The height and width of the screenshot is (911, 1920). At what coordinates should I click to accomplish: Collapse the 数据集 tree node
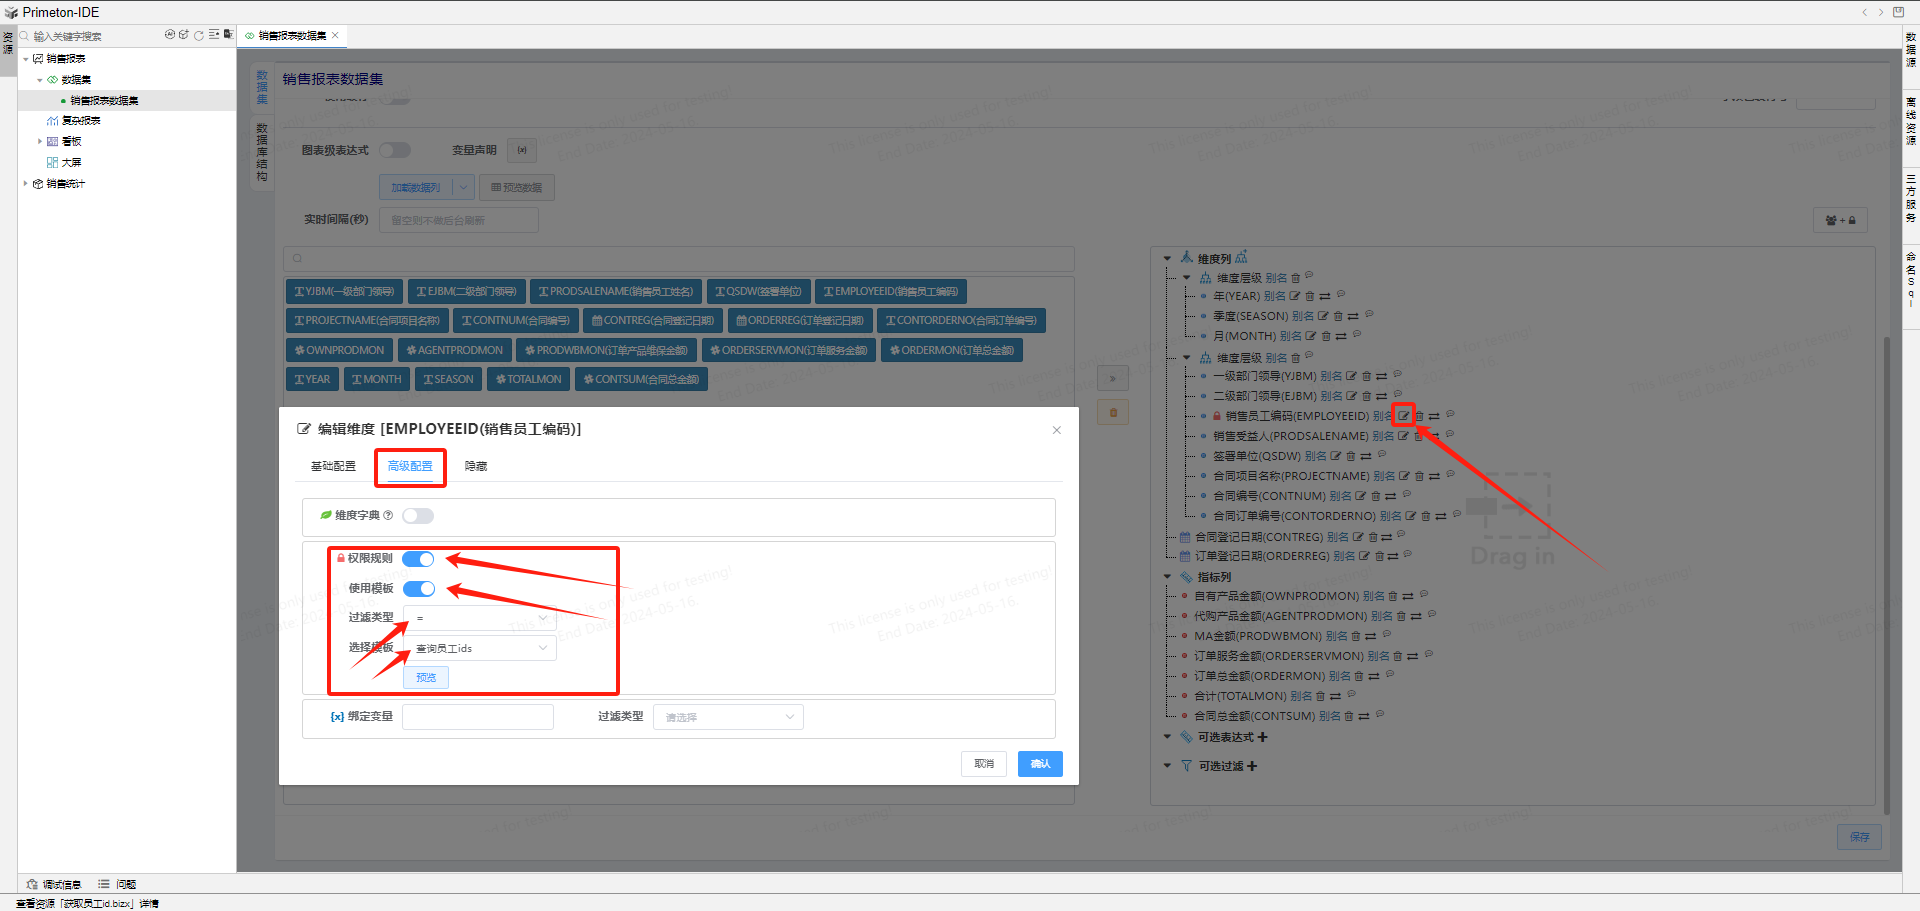[x=40, y=80]
